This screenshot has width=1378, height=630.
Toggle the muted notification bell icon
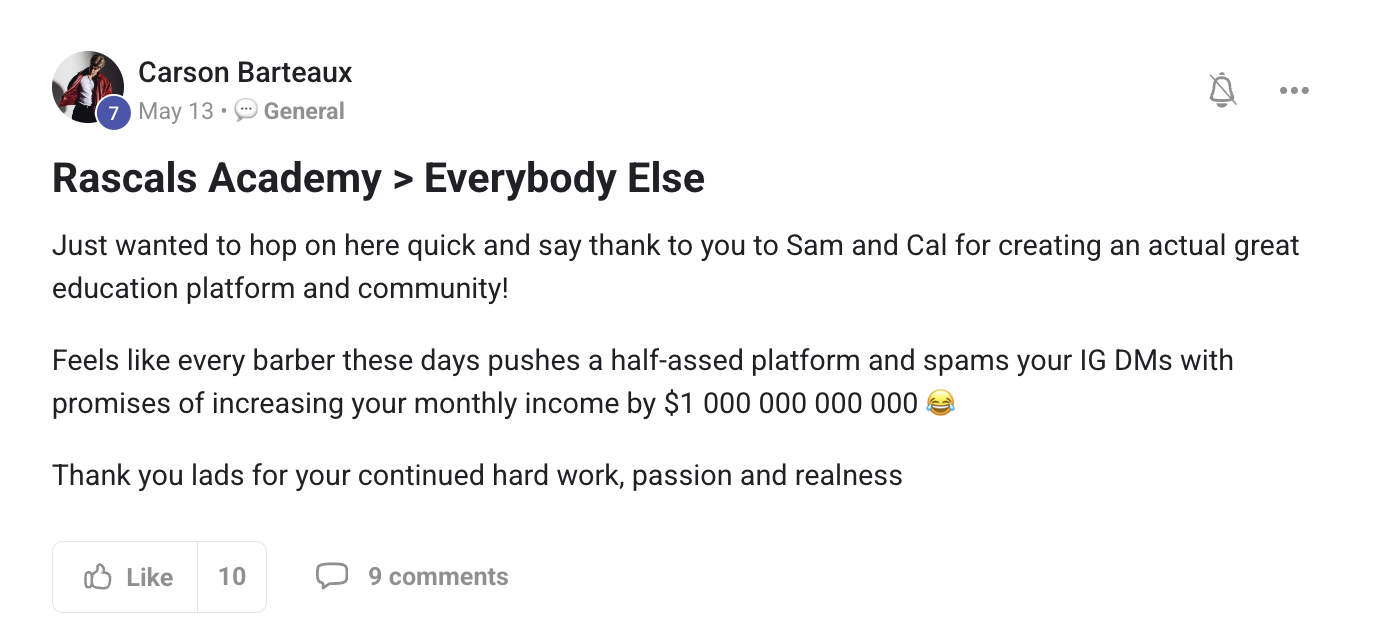coord(1222,91)
